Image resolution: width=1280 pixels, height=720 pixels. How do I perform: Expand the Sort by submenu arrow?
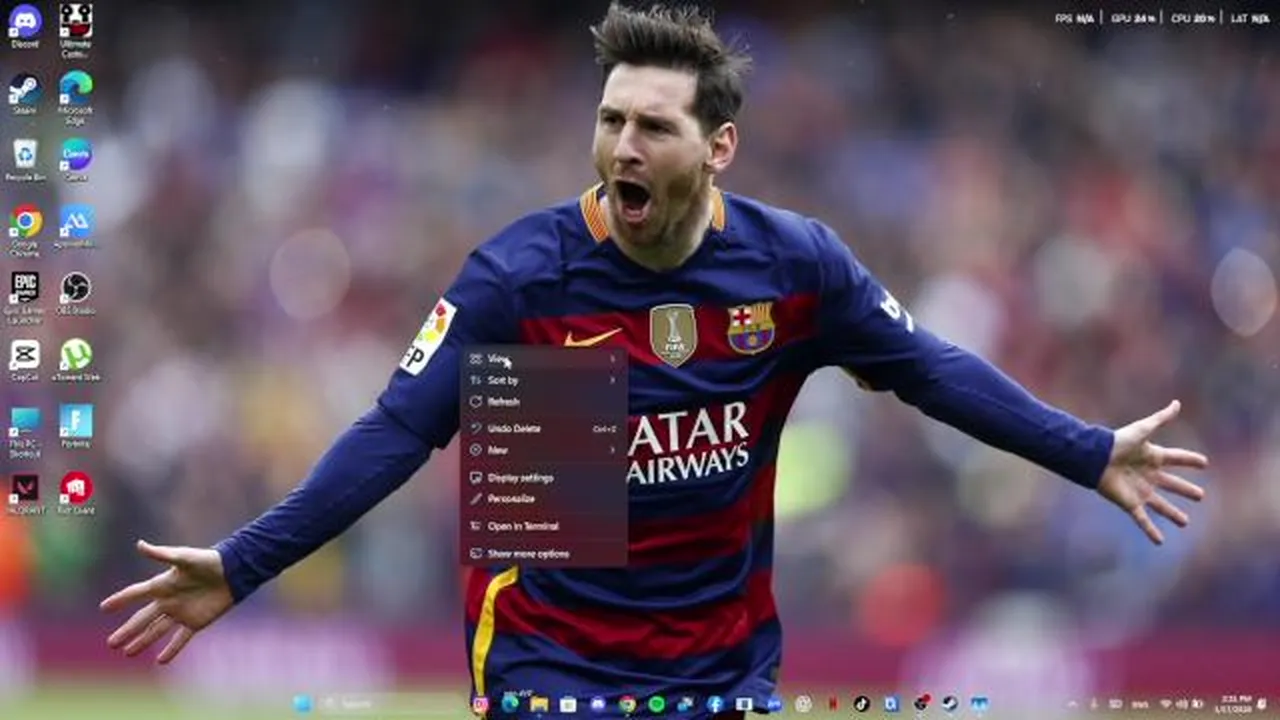(x=613, y=380)
